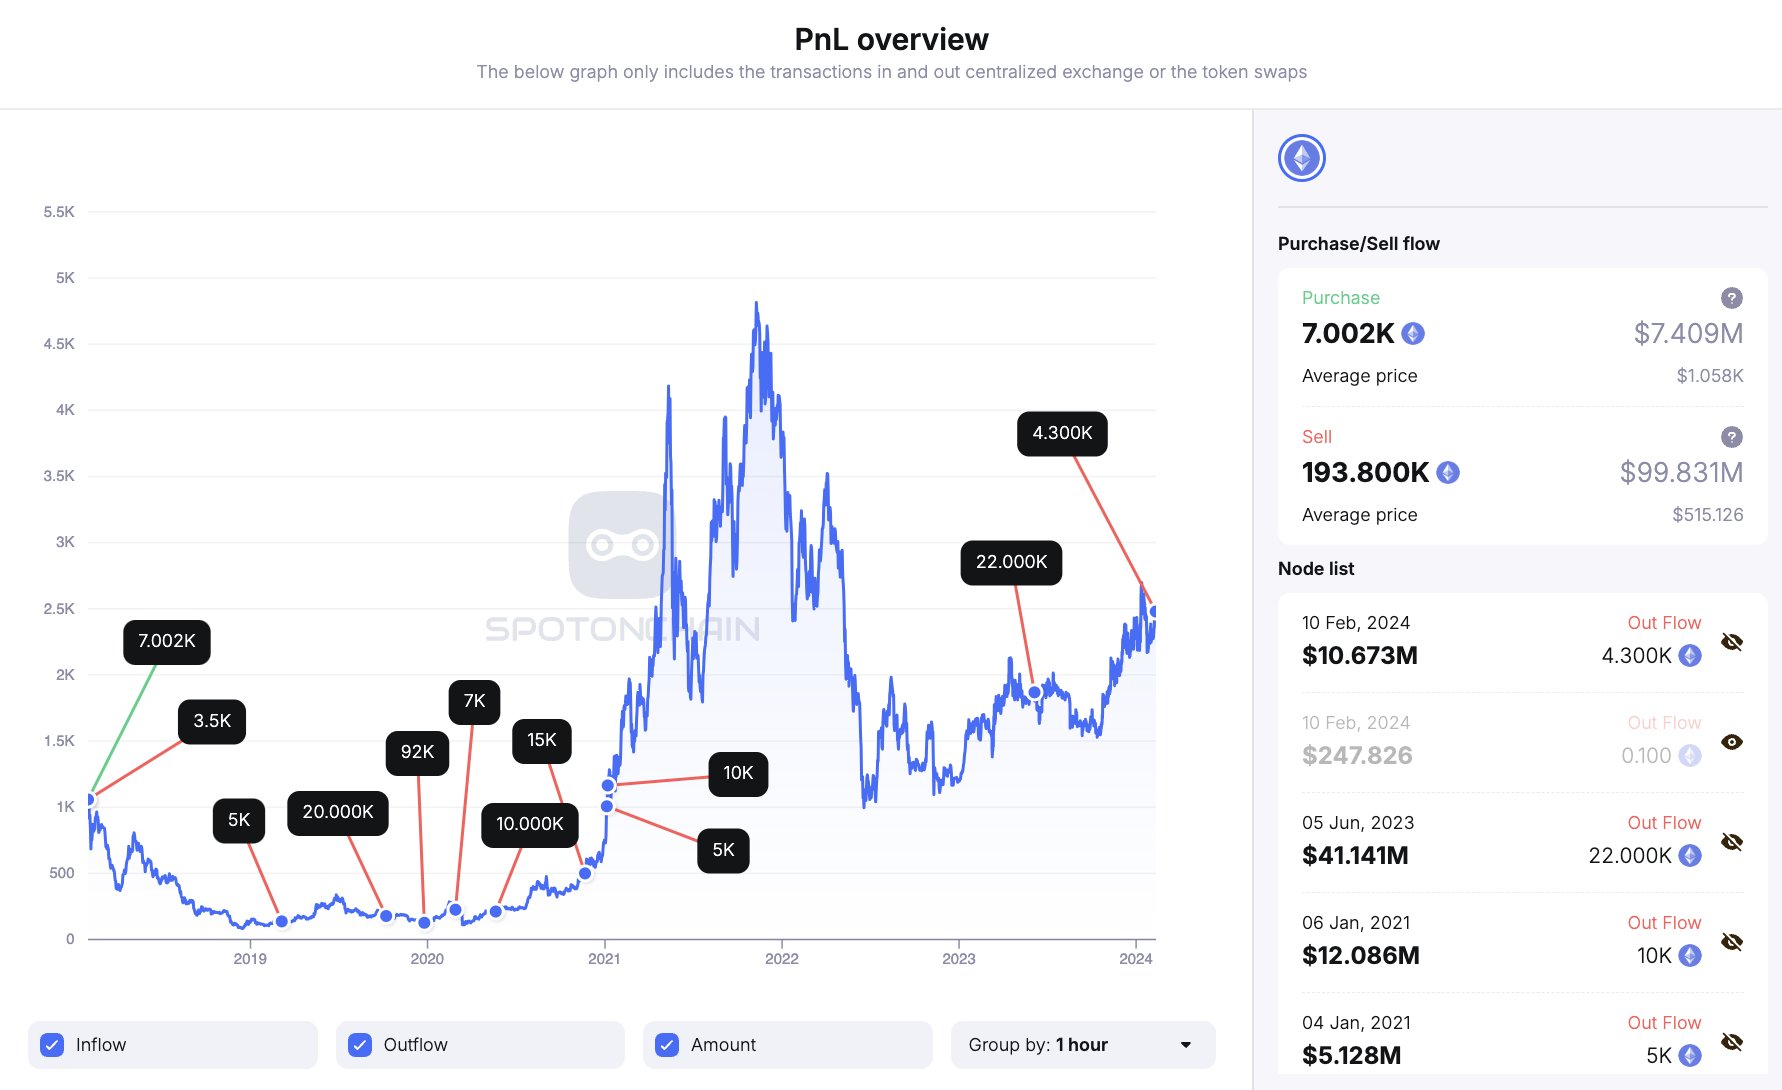This screenshot has width=1782, height=1090.
Task: Click the Ethereum icon next to 10K outflow
Action: pos(1690,956)
